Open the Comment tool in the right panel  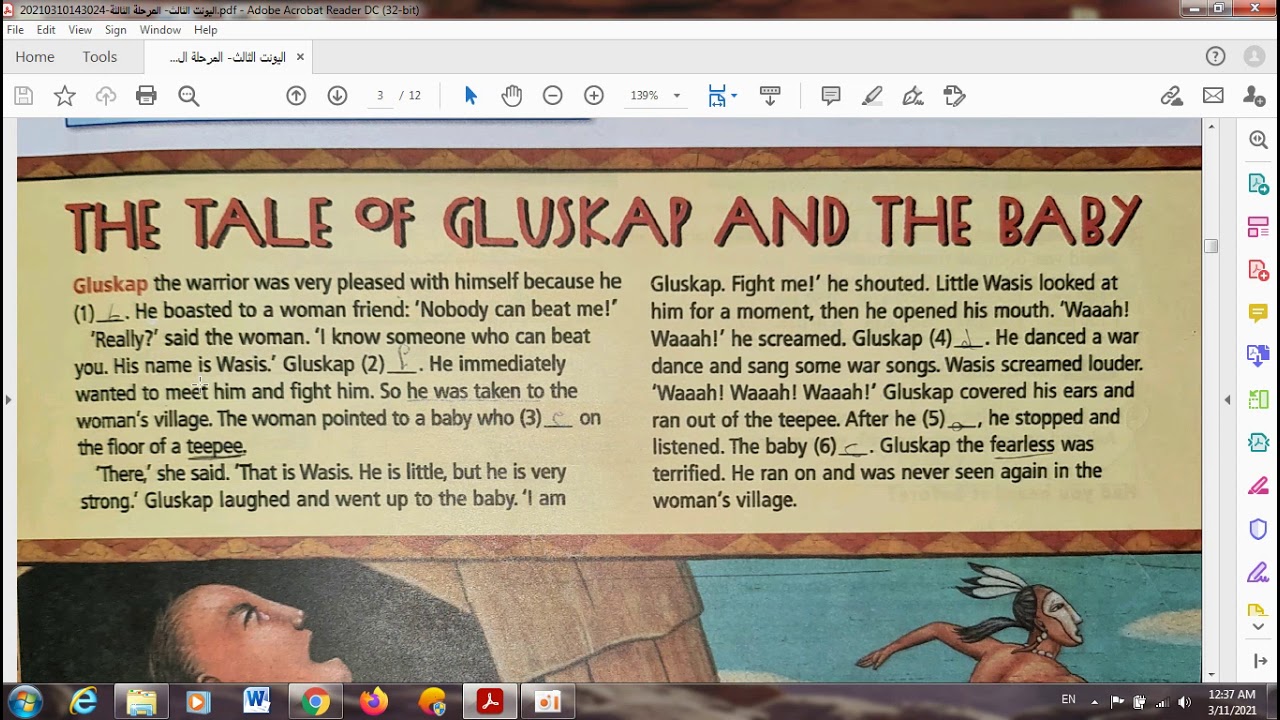coord(1258,313)
